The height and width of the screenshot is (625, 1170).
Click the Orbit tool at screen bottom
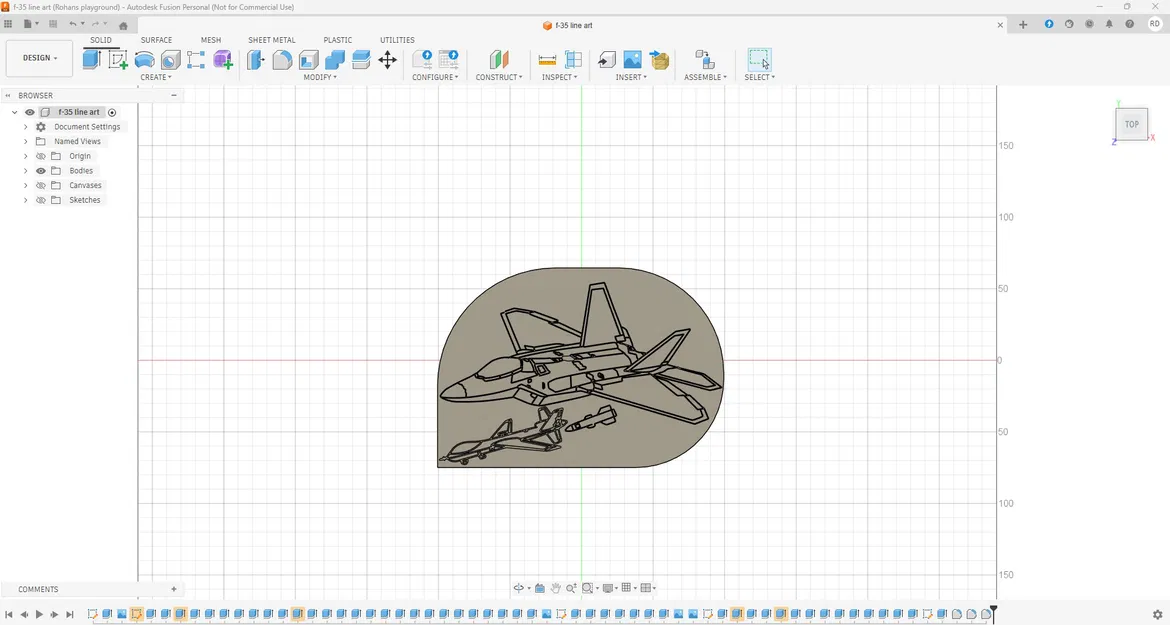tap(519, 588)
